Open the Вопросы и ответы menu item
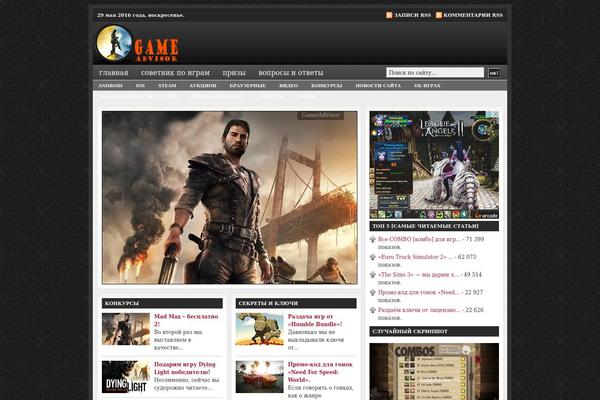600x400 pixels. coord(291,72)
